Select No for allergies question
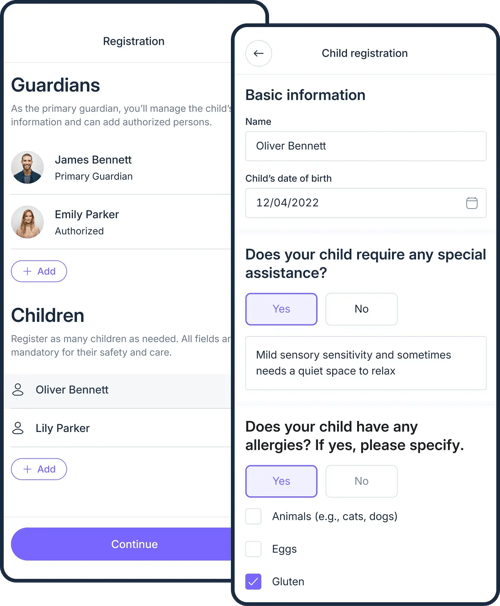Image resolution: width=500 pixels, height=606 pixels. pos(361,481)
